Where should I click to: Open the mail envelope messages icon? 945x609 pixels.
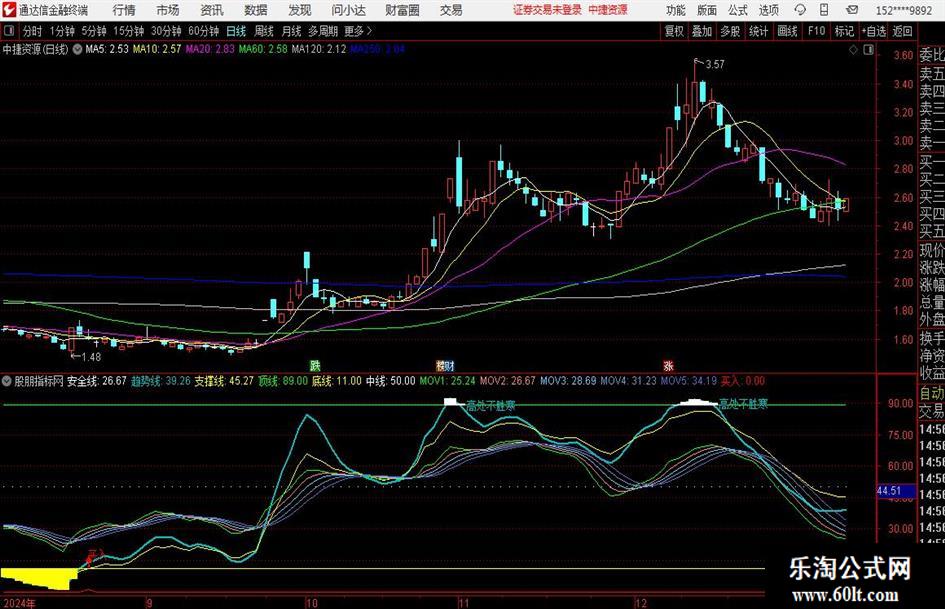852,10
